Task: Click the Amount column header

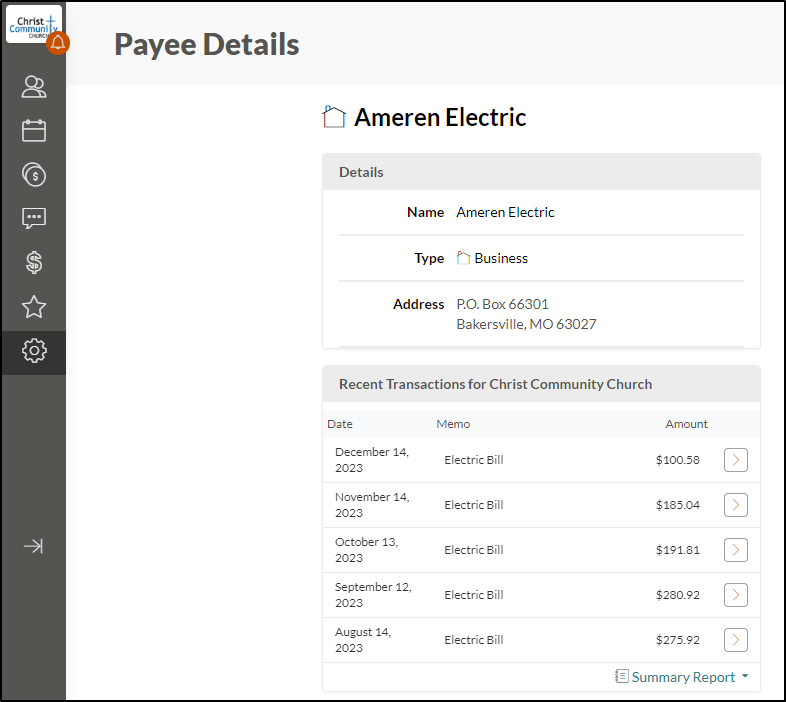Action: [x=686, y=424]
